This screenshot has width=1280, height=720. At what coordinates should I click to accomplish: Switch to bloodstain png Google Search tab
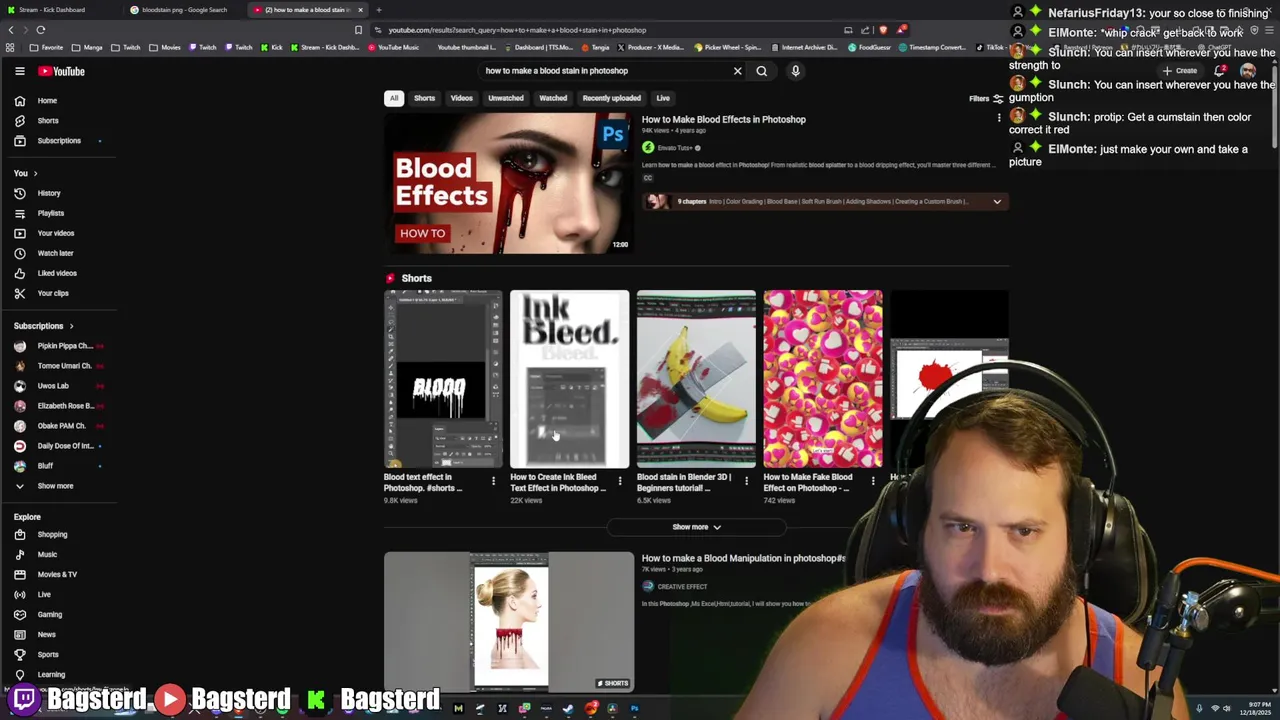click(185, 10)
